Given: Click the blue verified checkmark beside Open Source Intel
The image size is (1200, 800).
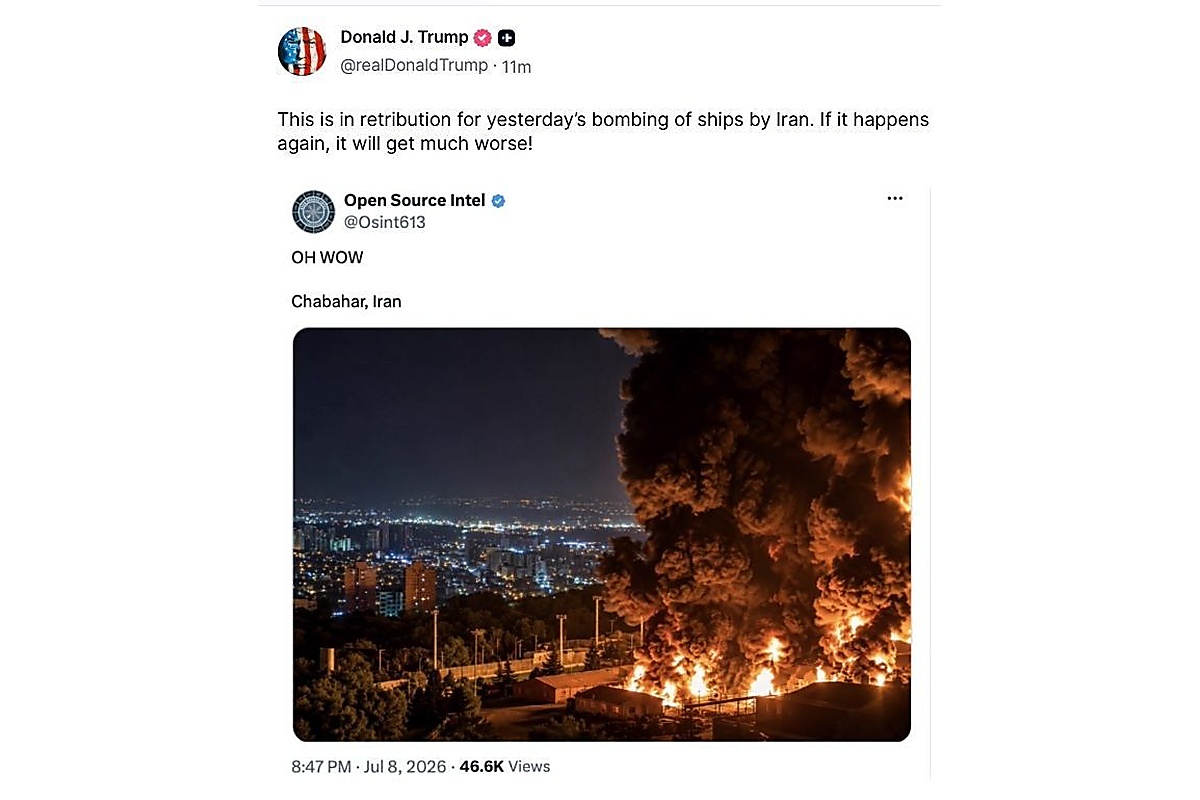Looking at the screenshot, I should pyautogui.click(x=498, y=201).
